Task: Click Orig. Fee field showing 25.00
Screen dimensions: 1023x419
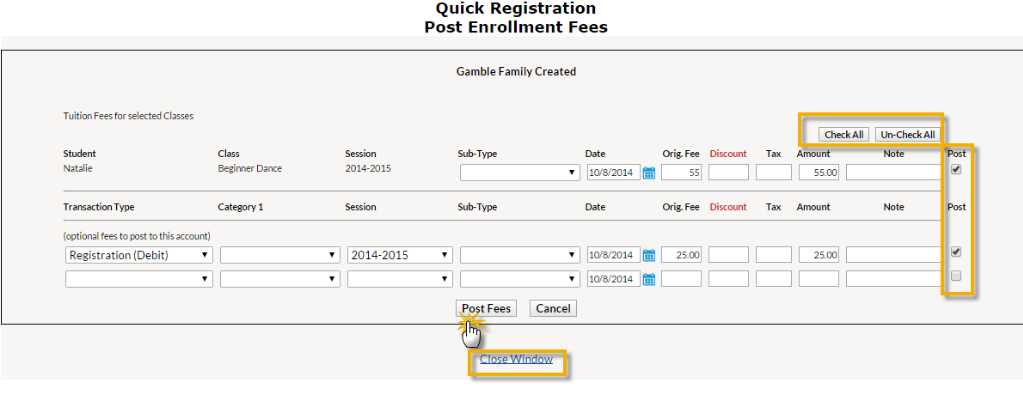Action: pyautogui.click(x=681, y=255)
